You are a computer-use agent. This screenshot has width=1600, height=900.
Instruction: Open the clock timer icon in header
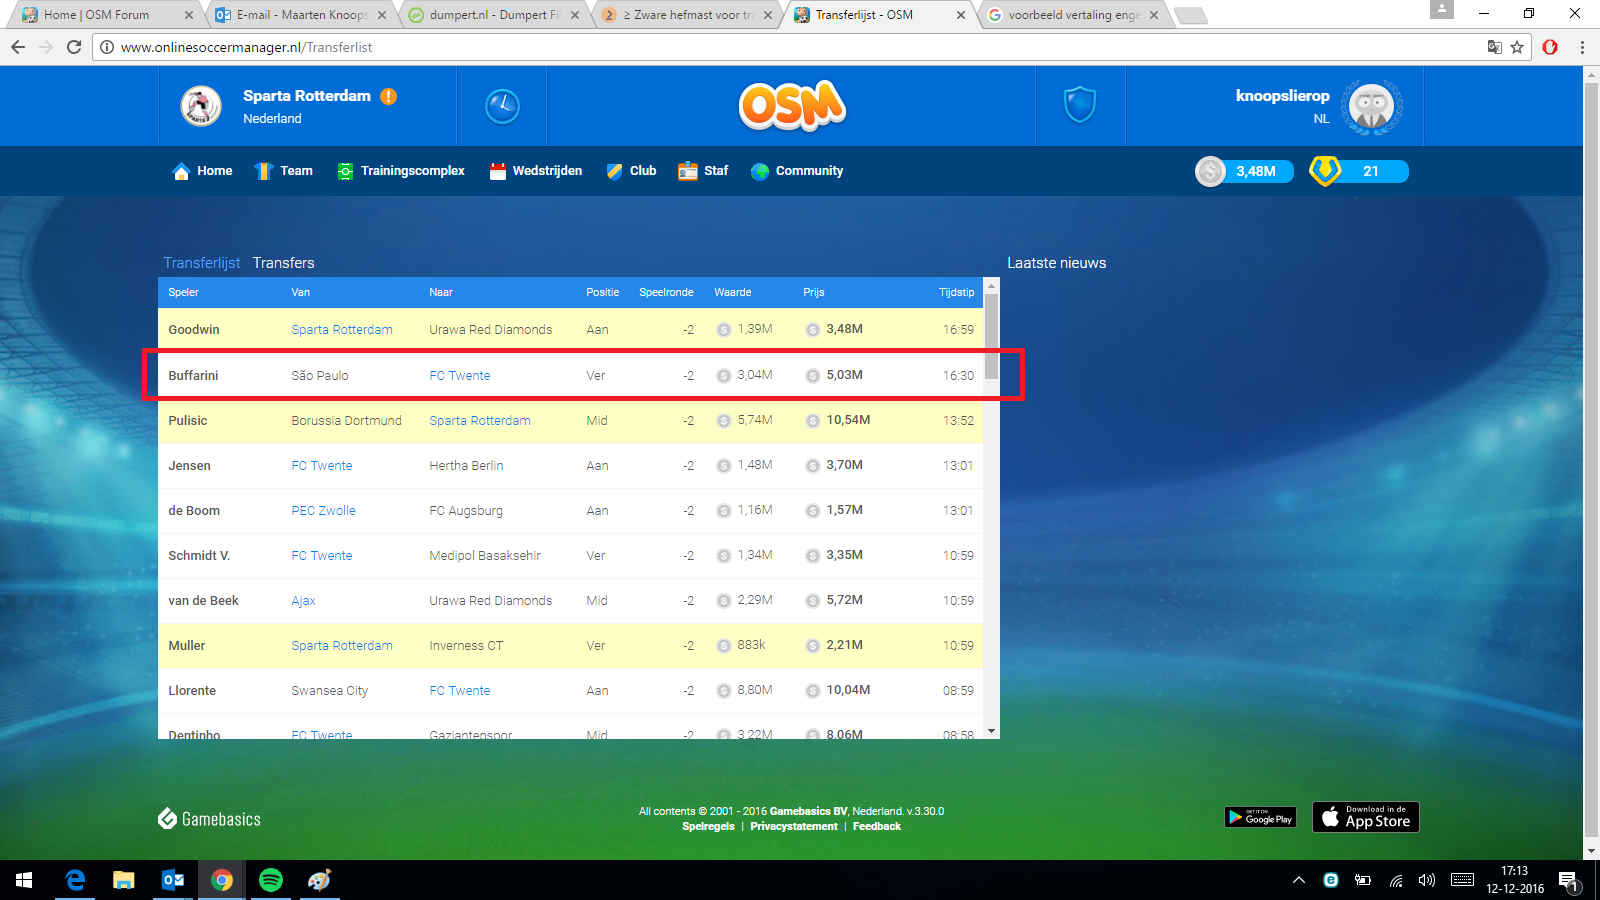[502, 106]
